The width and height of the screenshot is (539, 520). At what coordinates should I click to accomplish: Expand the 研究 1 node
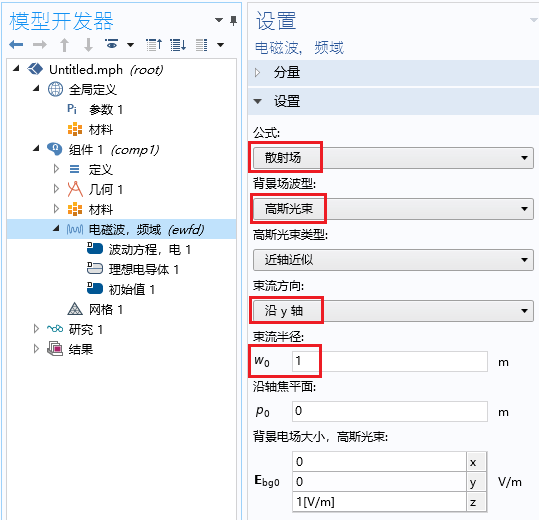tap(36, 329)
